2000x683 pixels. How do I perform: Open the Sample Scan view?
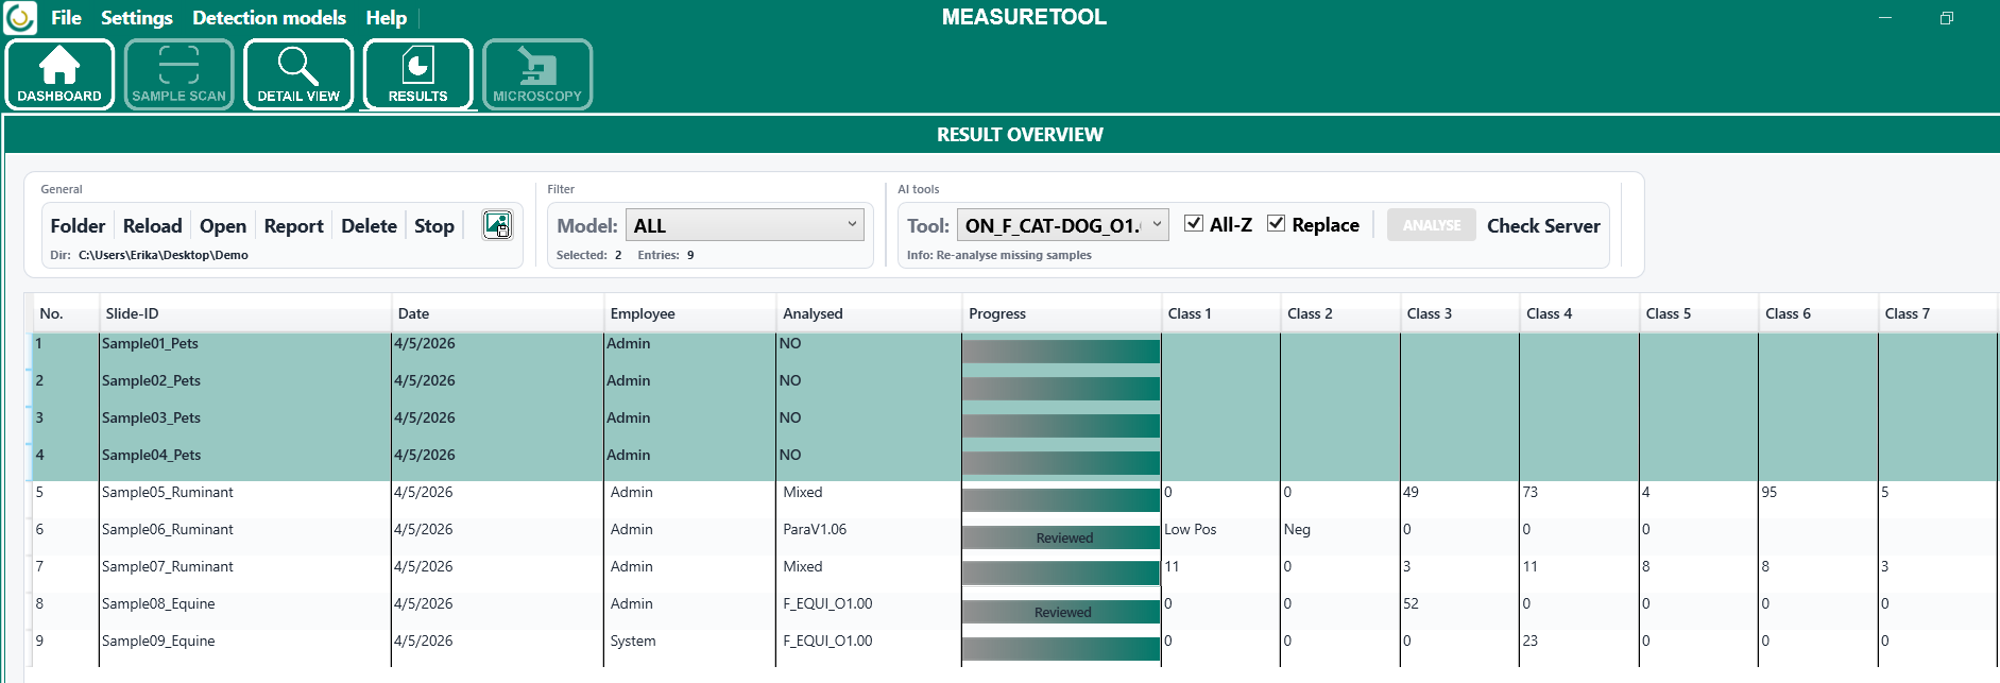tap(179, 74)
